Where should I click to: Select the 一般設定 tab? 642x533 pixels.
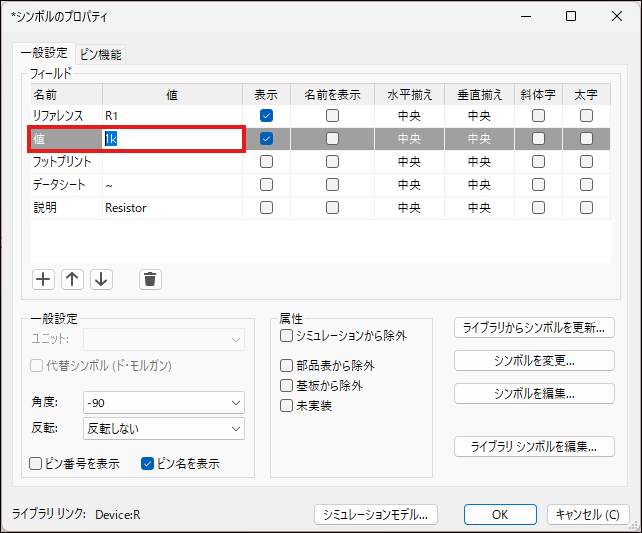(44, 53)
